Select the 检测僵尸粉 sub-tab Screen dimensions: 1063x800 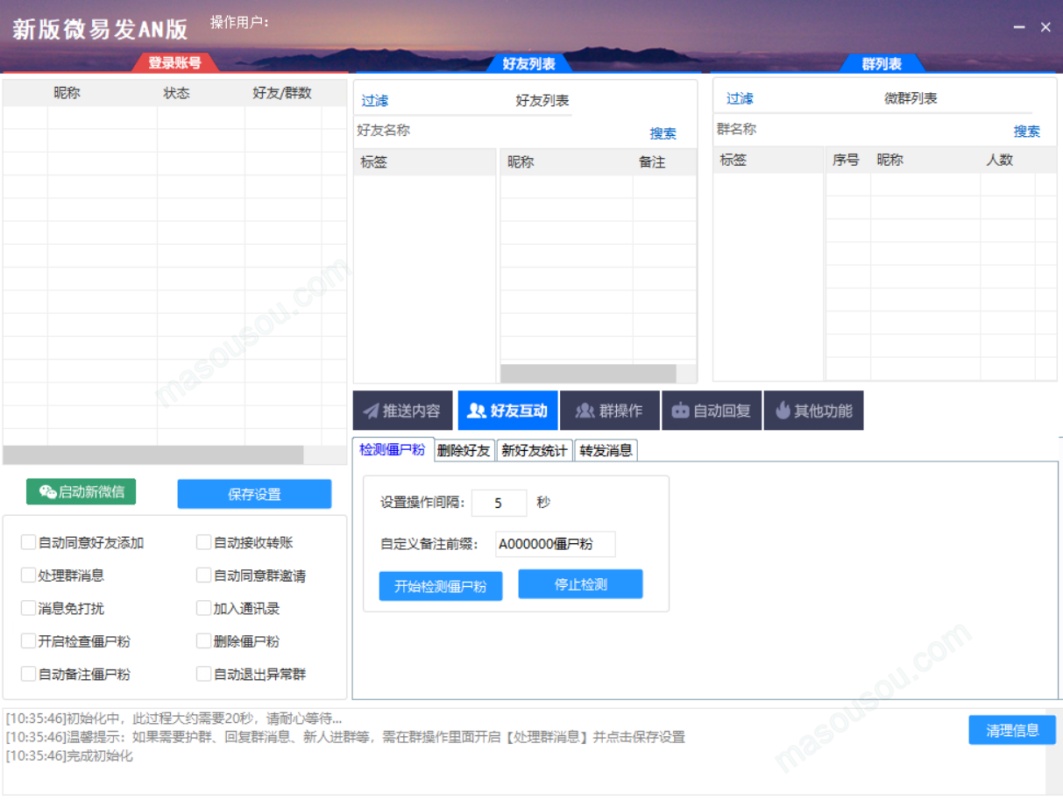pos(393,449)
